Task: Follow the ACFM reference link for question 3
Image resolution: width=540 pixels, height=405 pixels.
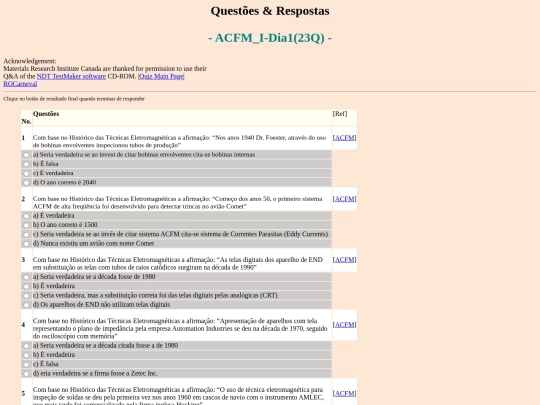Action: [x=344, y=259]
